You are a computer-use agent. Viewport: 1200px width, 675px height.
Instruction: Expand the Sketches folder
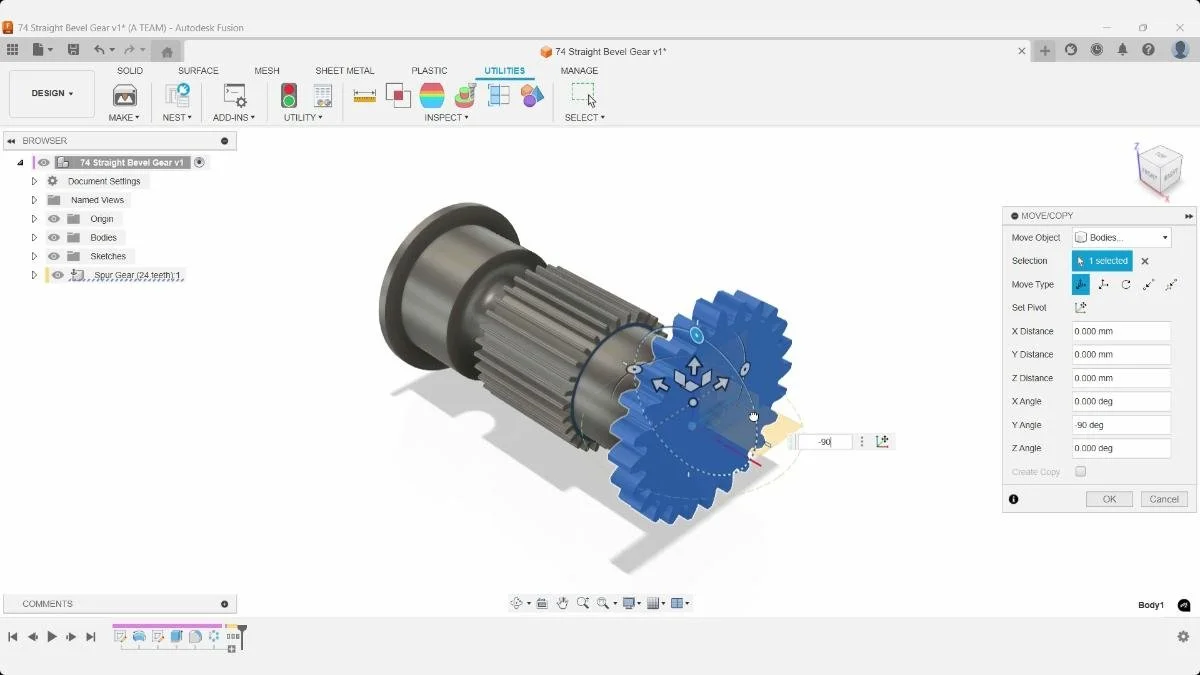pyautogui.click(x=34, y=256)
